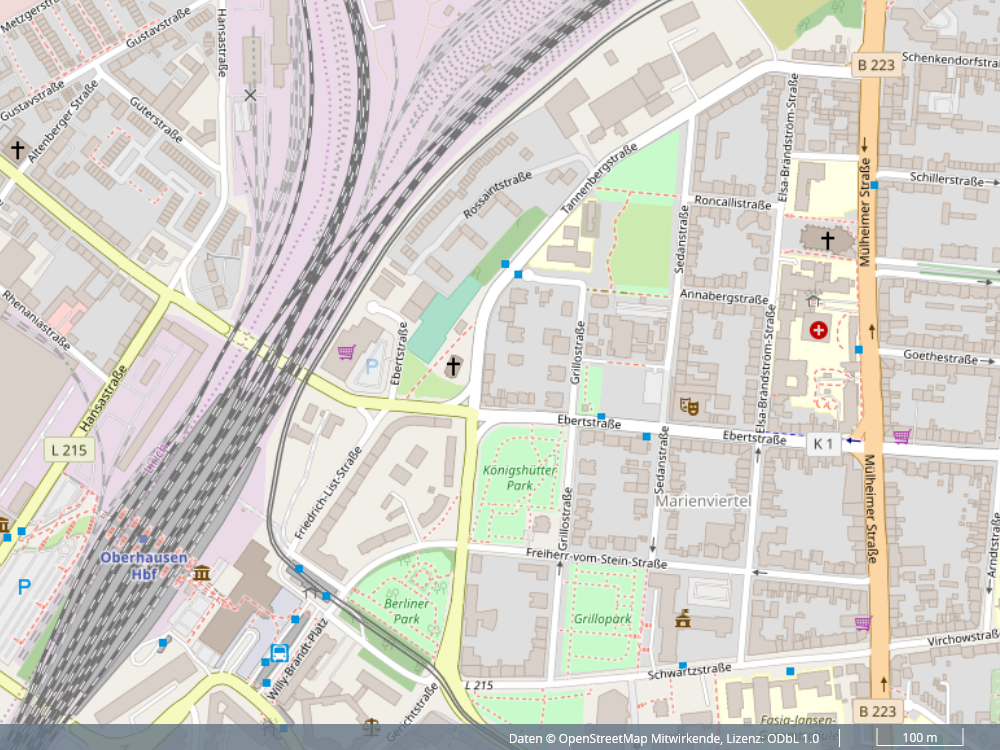Screen dimensions: 1000x750
Task: Click the bus station icon at Willy-Brandt-Platz
Action: 279,654
